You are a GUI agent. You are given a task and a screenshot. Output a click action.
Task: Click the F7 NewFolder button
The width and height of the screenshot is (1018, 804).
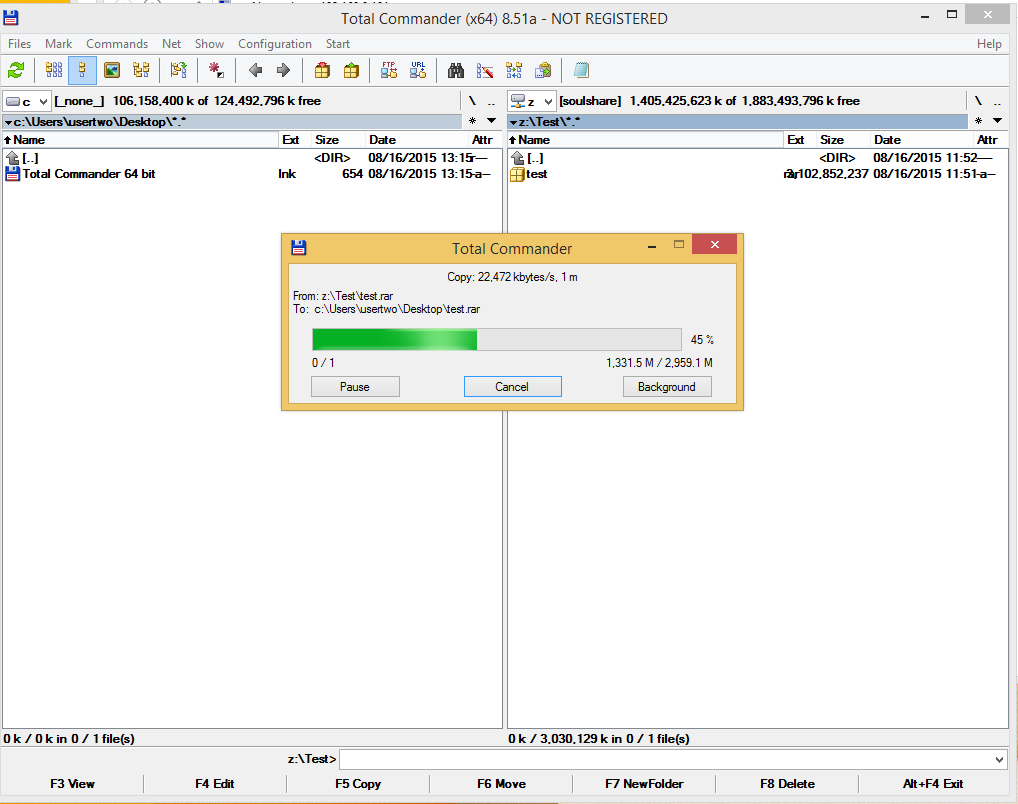click(x=644, y=784)
